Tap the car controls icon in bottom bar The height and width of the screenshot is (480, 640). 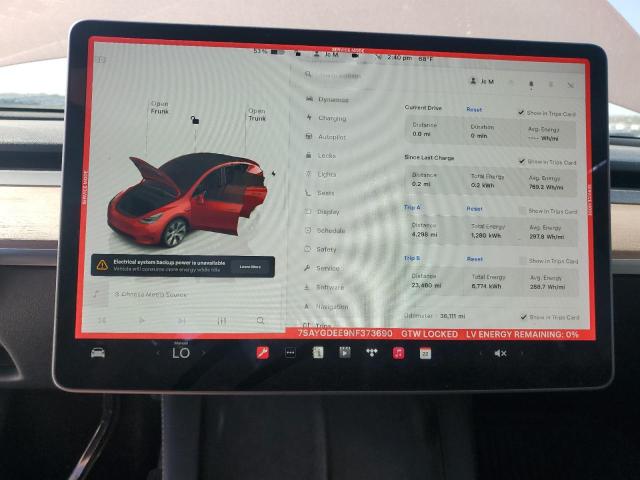[x=98, y=352]
